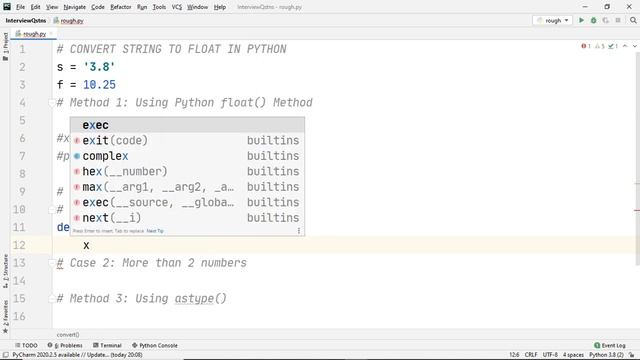Toggle read-only lock icon in status bar

click(x=632, y=355)
